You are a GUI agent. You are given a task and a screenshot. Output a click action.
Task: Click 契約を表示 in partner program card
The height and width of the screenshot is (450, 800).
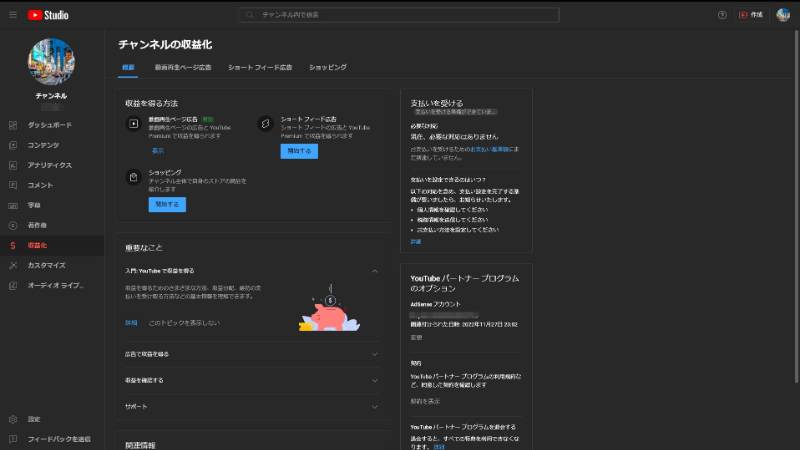click(x=425, y=402)
